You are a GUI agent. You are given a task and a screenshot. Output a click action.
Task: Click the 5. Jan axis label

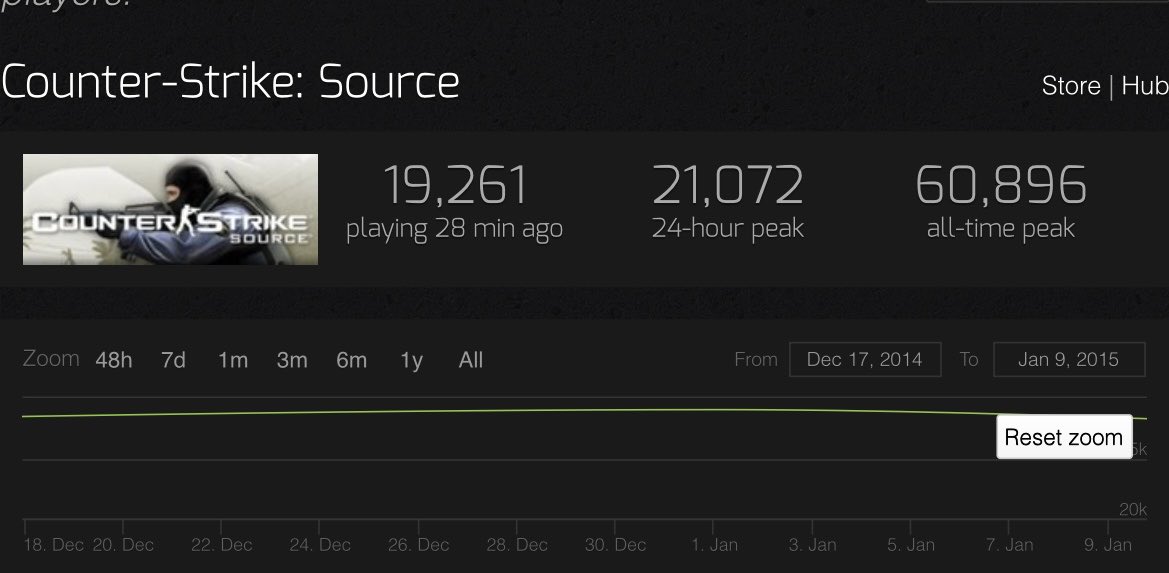(911, 545)
